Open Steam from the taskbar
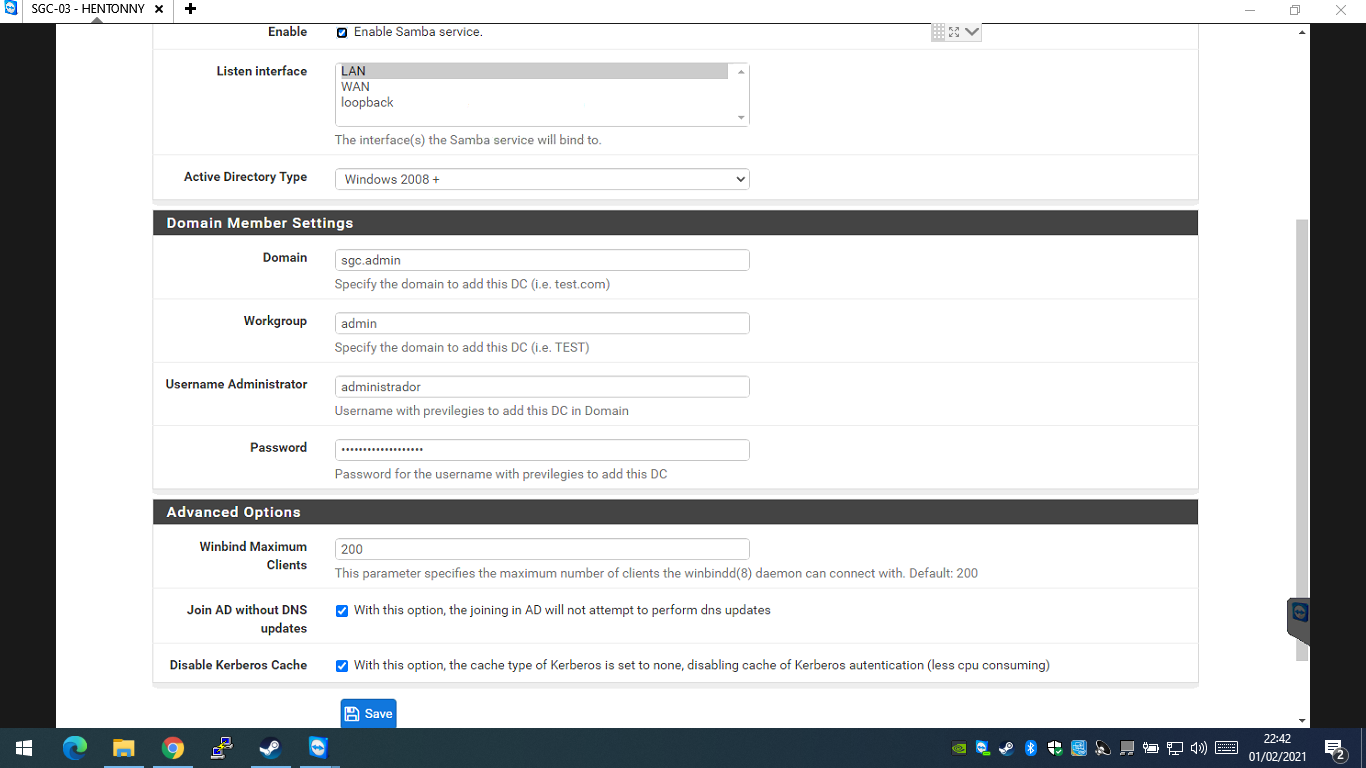Screen dimensions: 1366x768 (x=270, y=748)
